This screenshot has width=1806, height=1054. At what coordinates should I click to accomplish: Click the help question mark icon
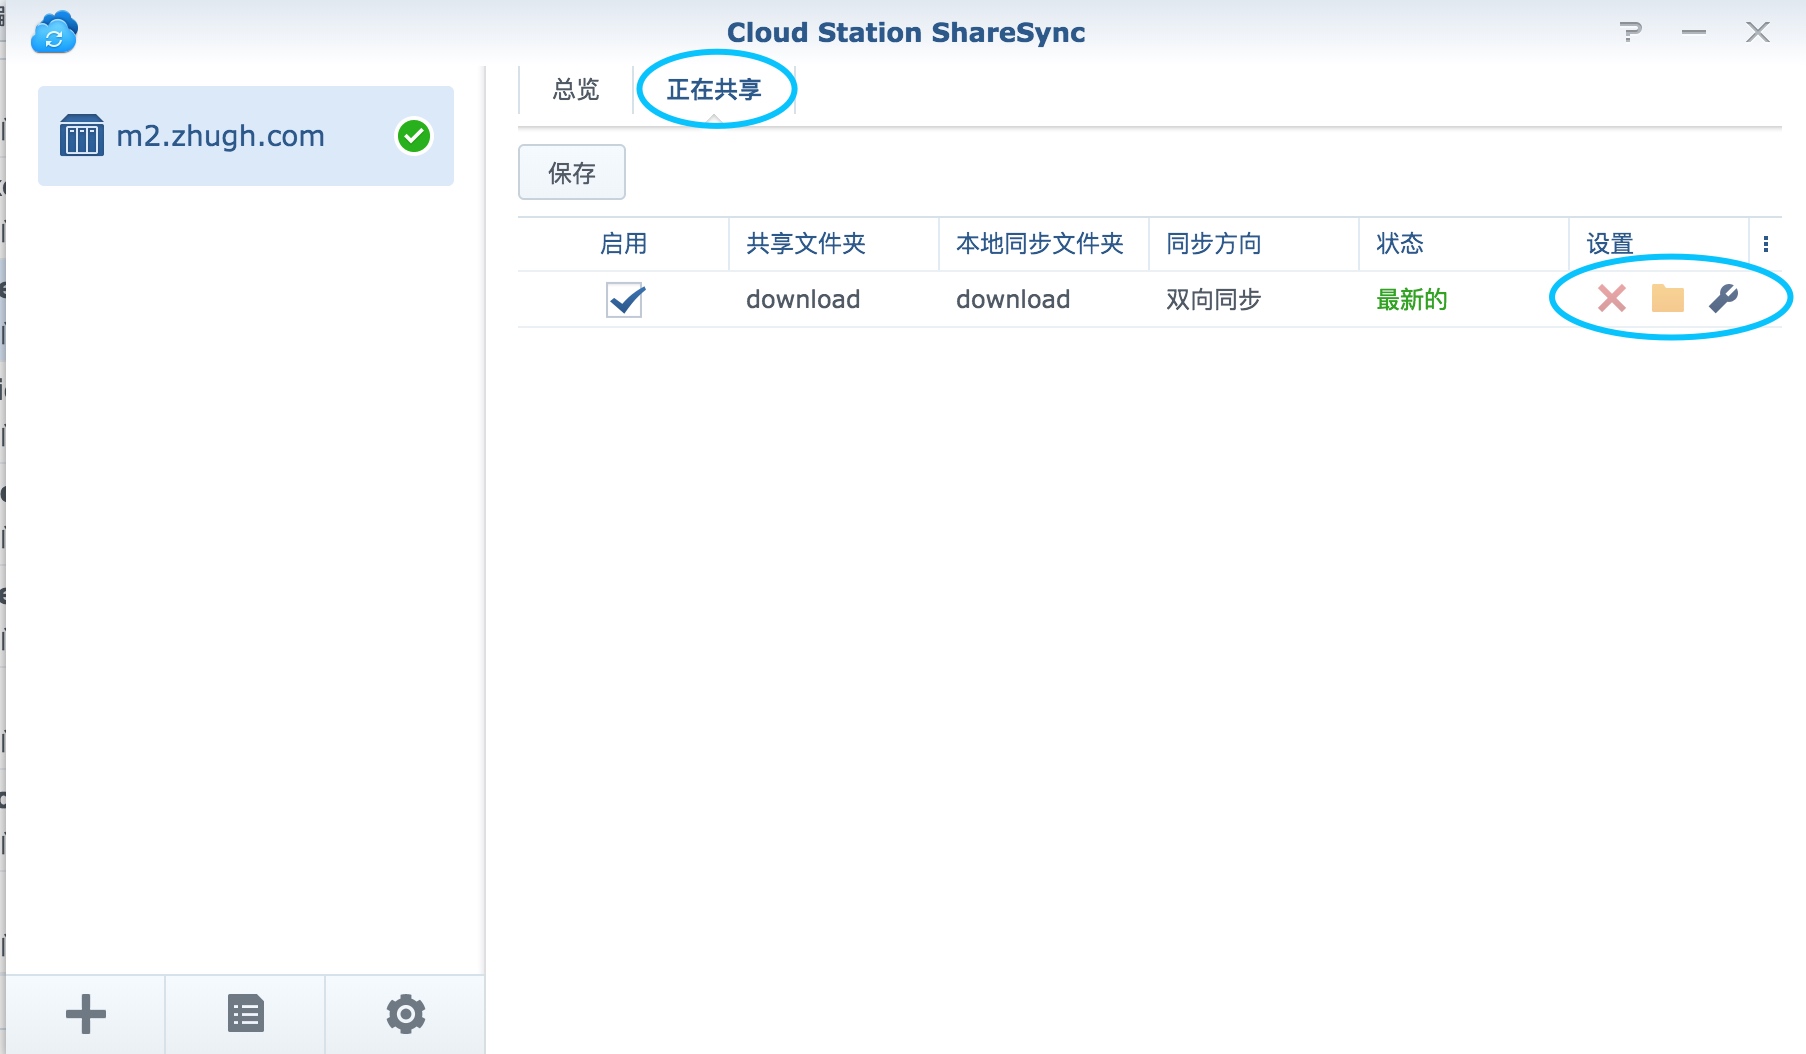click(x=1631, y=32)
